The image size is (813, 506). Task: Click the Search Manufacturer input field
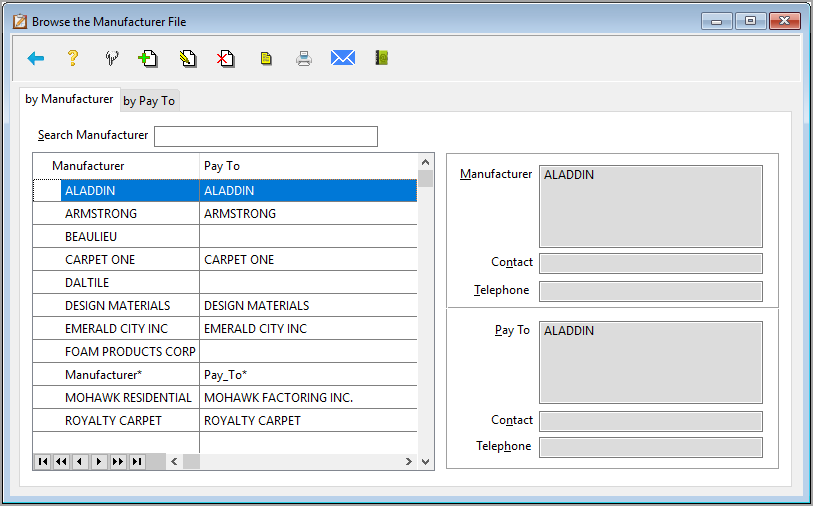point(266,136)
